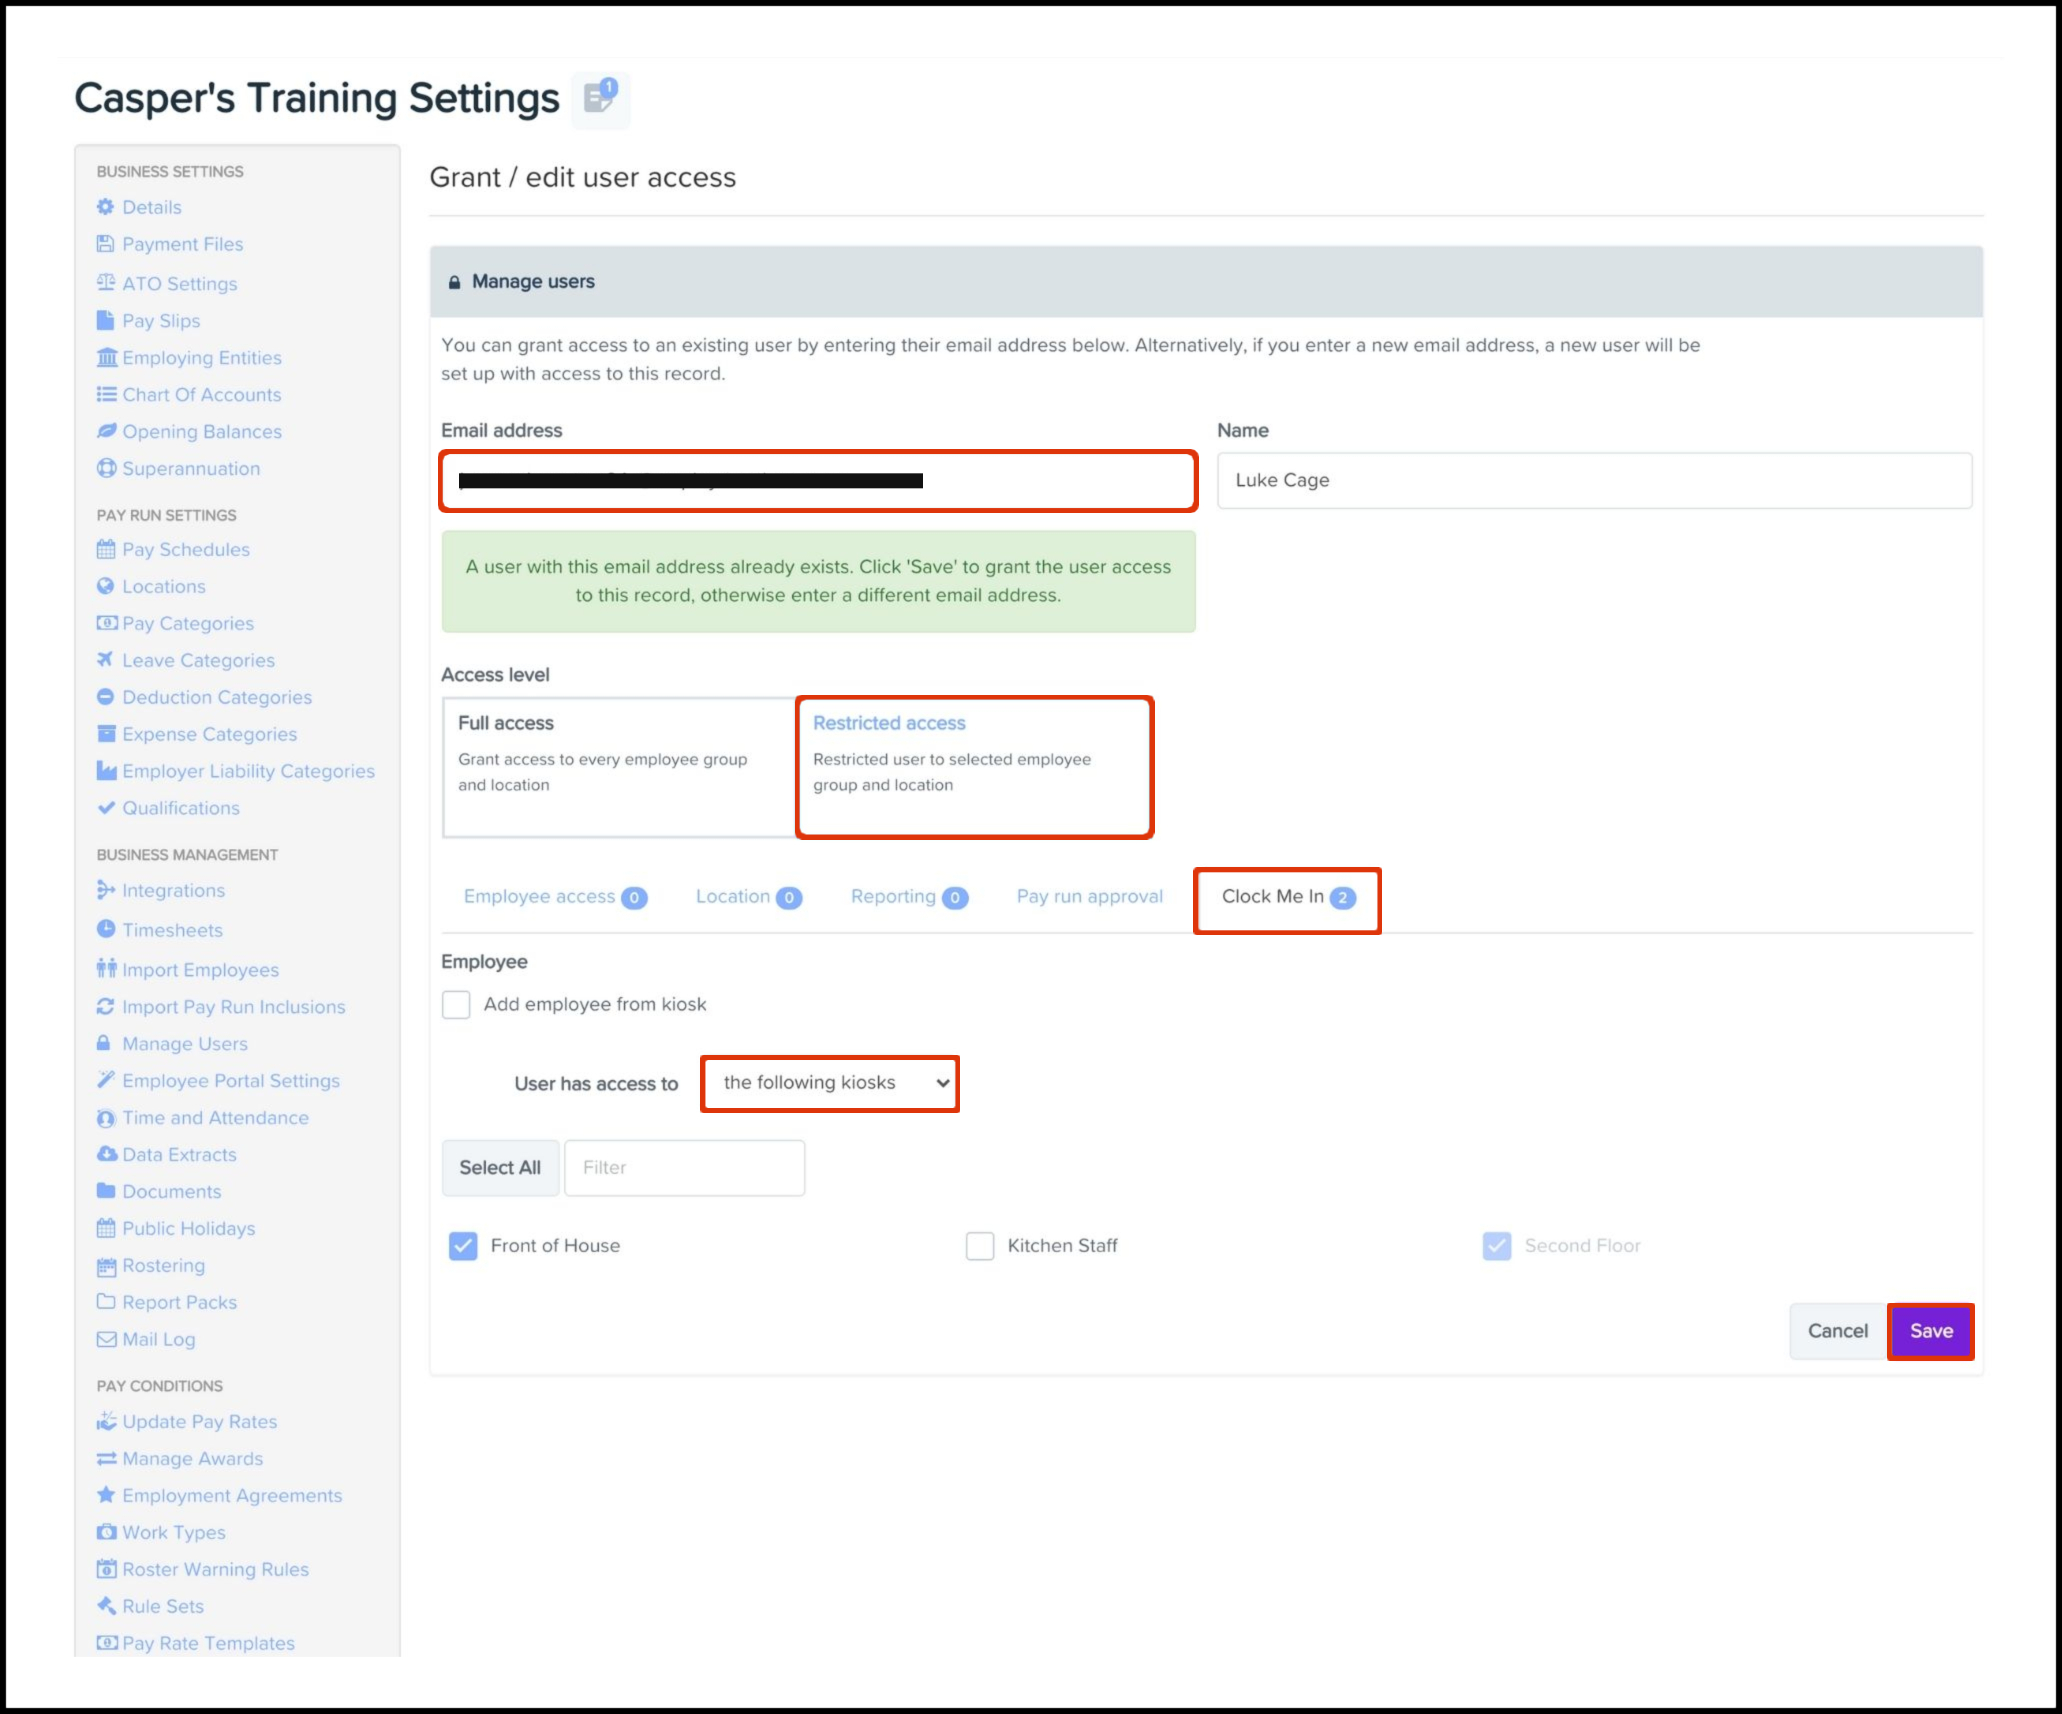Click the Select All button
This screenshot has height=1714, width=2062.
(500, 1167)
